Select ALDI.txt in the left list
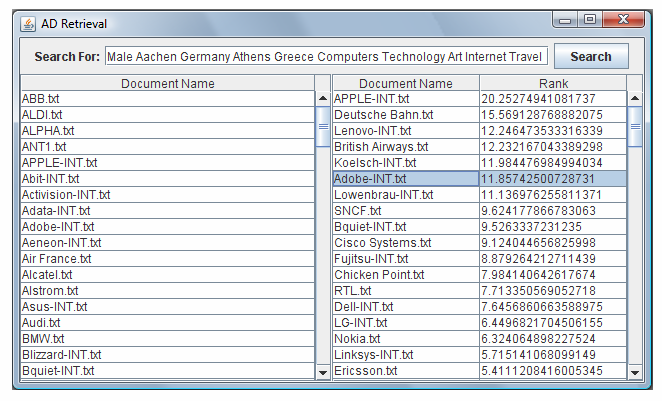Image resolution: width=662 pixels, height=401 pixels. pos(168,115)
